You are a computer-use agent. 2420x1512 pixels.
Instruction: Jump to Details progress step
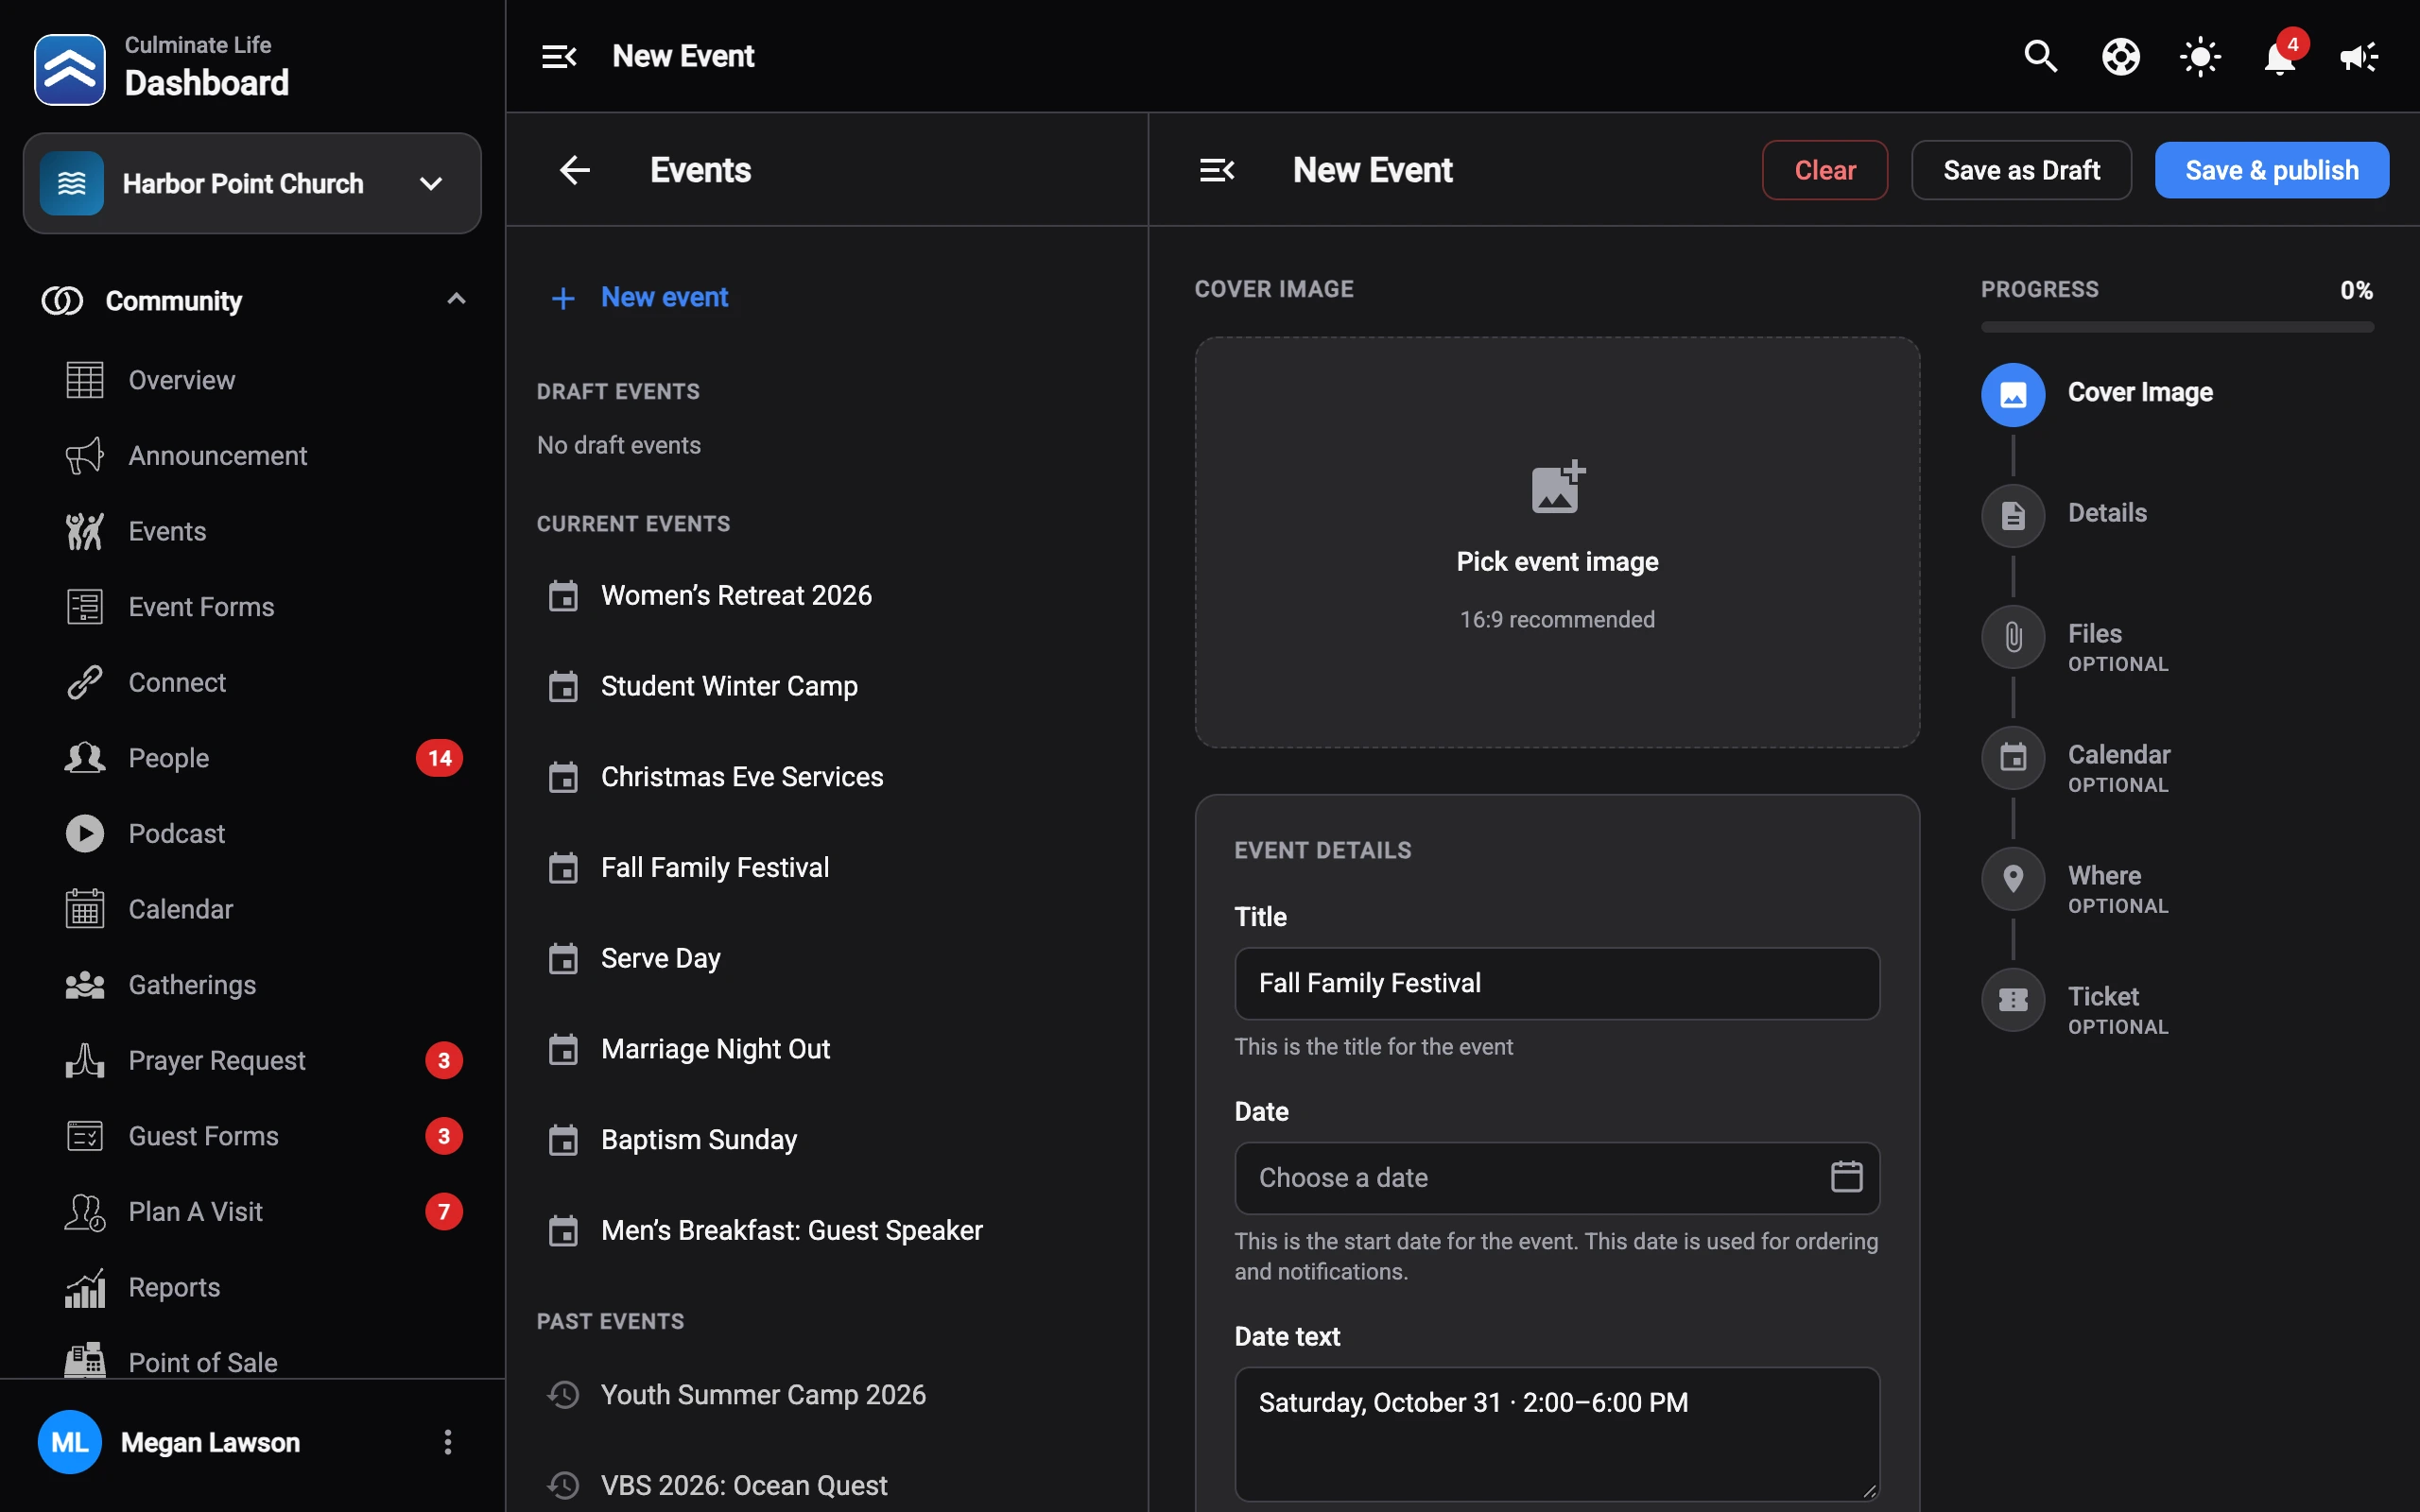(2066, 514)
